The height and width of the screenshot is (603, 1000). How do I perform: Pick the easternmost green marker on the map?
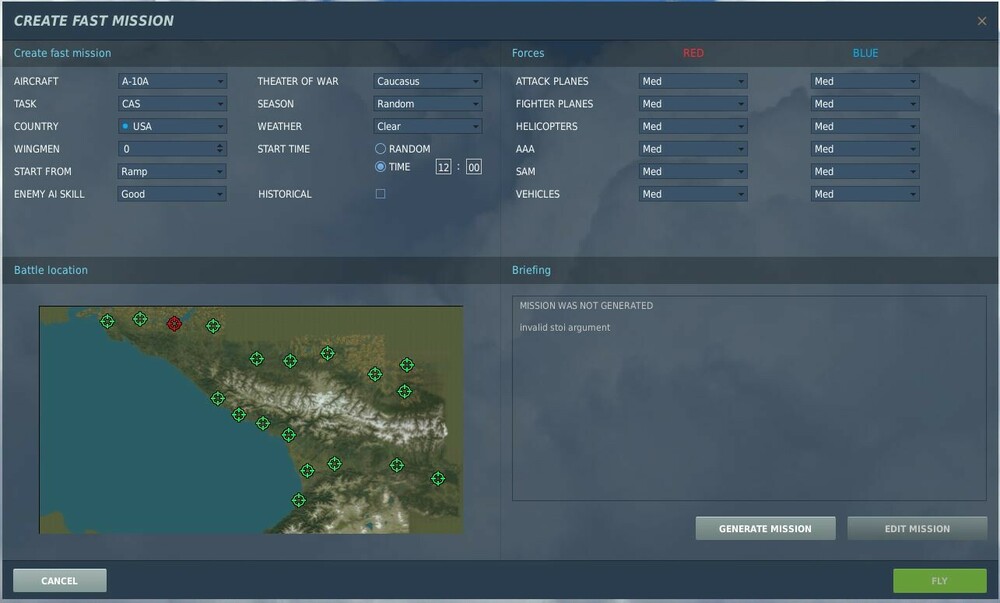[438, 478]
